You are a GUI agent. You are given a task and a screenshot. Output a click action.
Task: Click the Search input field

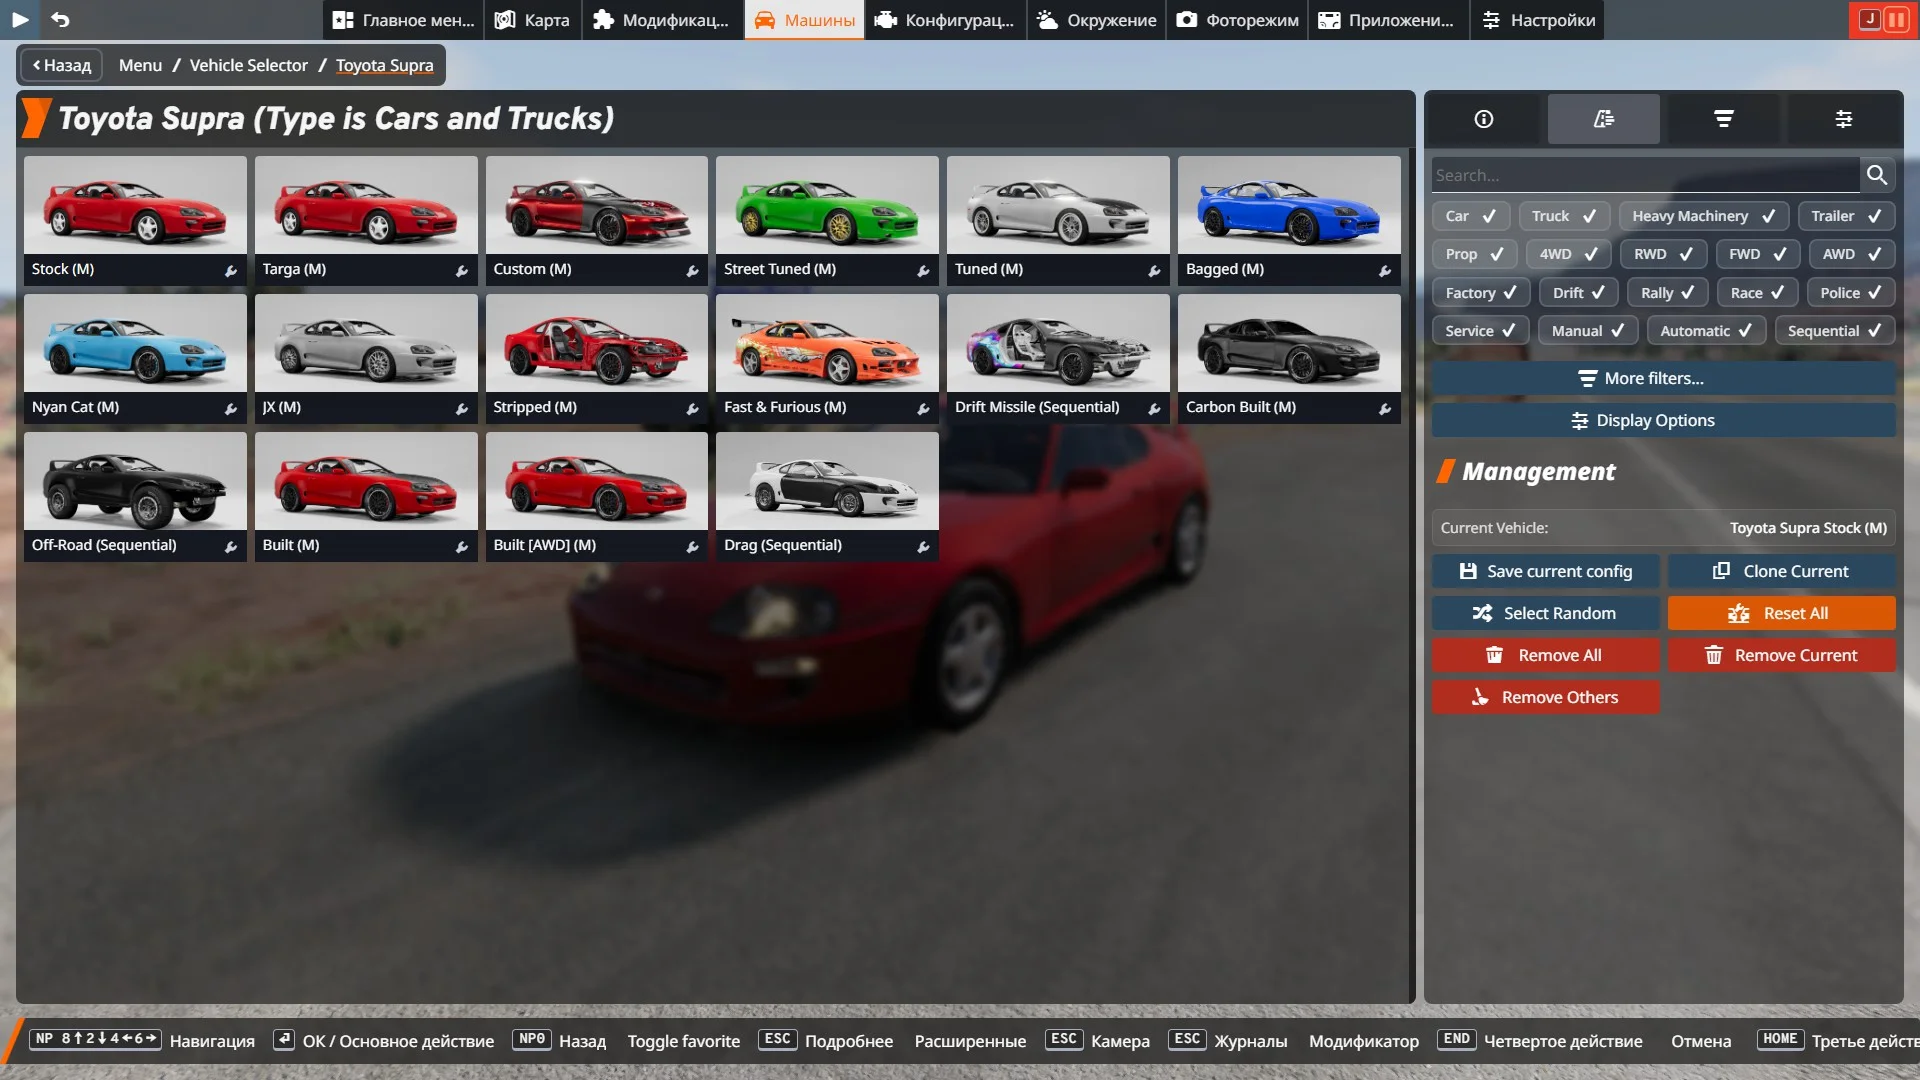tap(1646, 175)
